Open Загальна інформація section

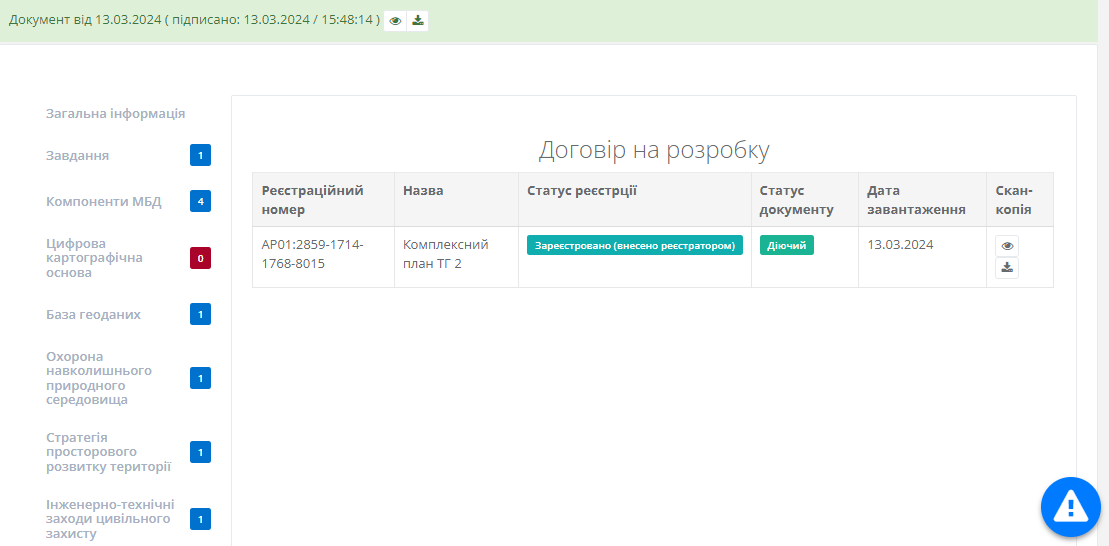[x=115, y=113]
